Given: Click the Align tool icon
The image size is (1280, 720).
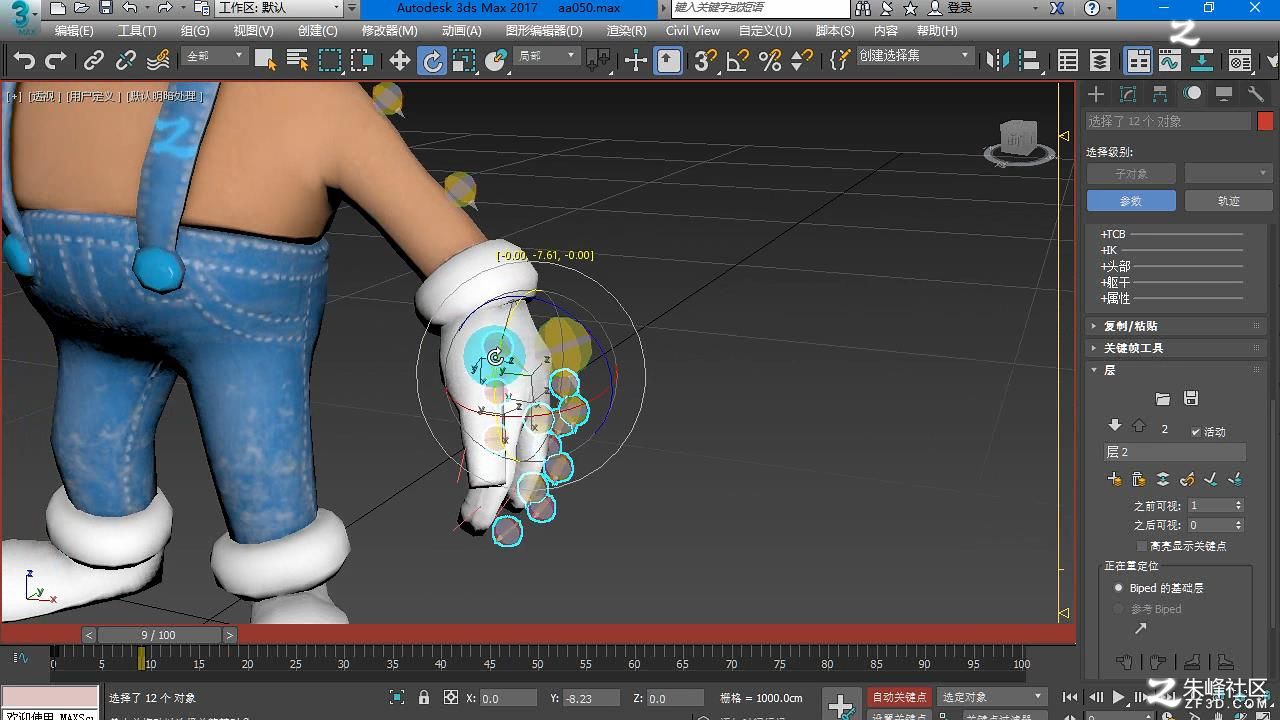Looking at the screenshot, I should coord(1030,61).
